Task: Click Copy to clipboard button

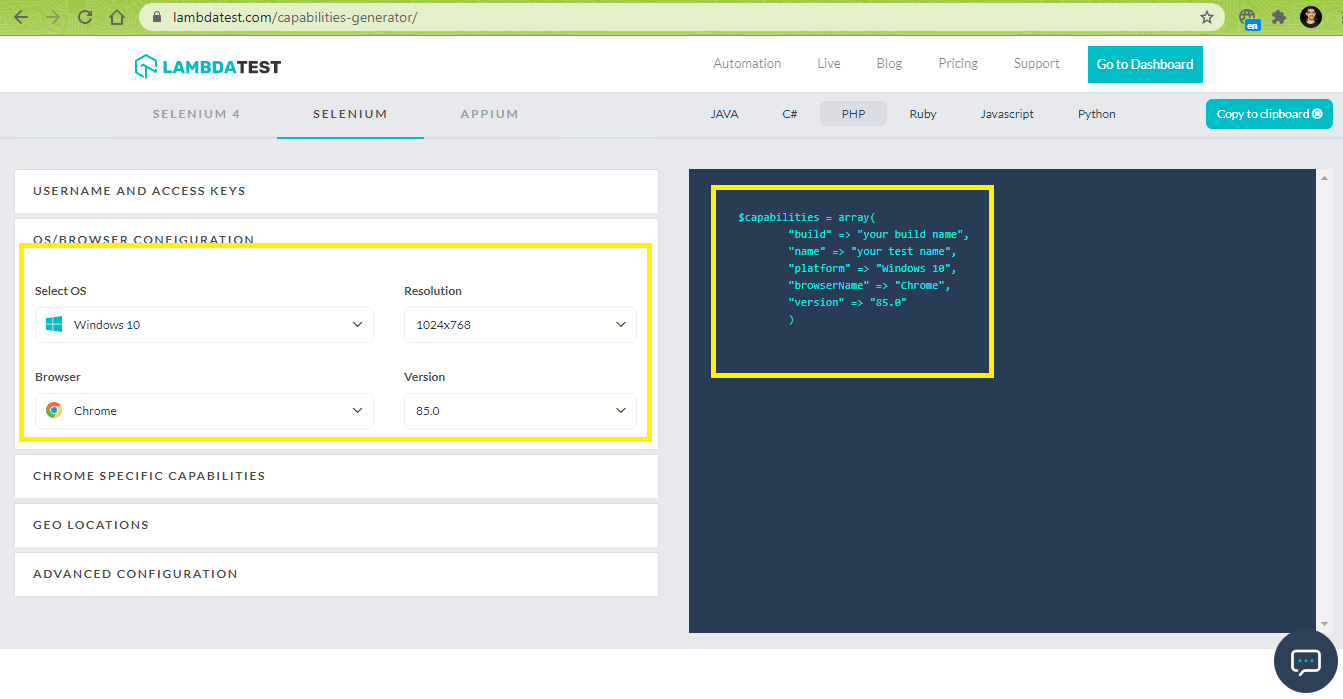Action: [x=1268, y=114]
